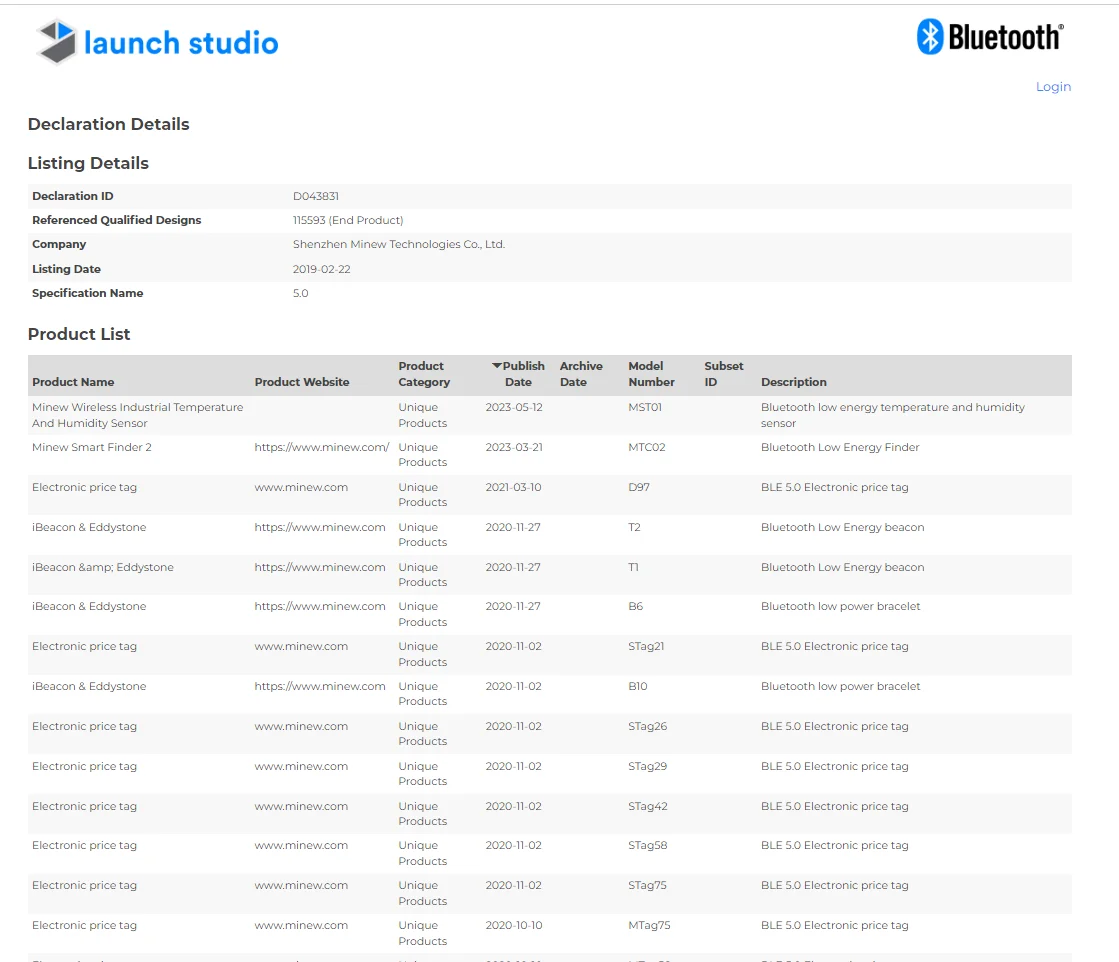Select 'Minew Smart Finder 2' product name
The width and height of the screenshot is (1119, 962).
[91, 447]
